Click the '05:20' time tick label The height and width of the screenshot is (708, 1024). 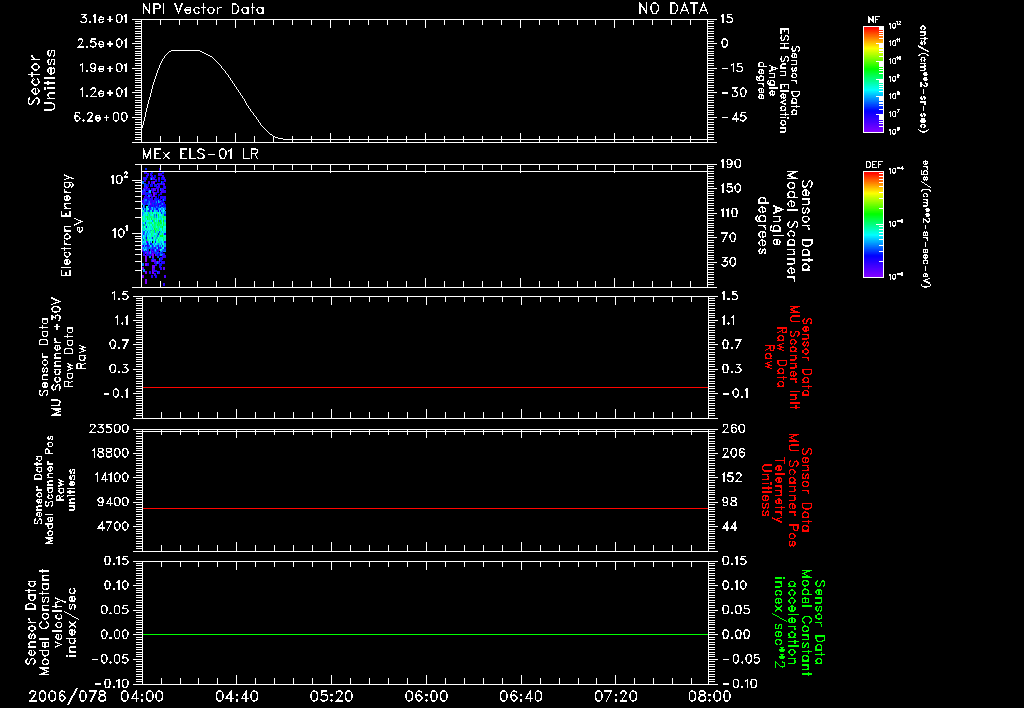tap(331, 696)
